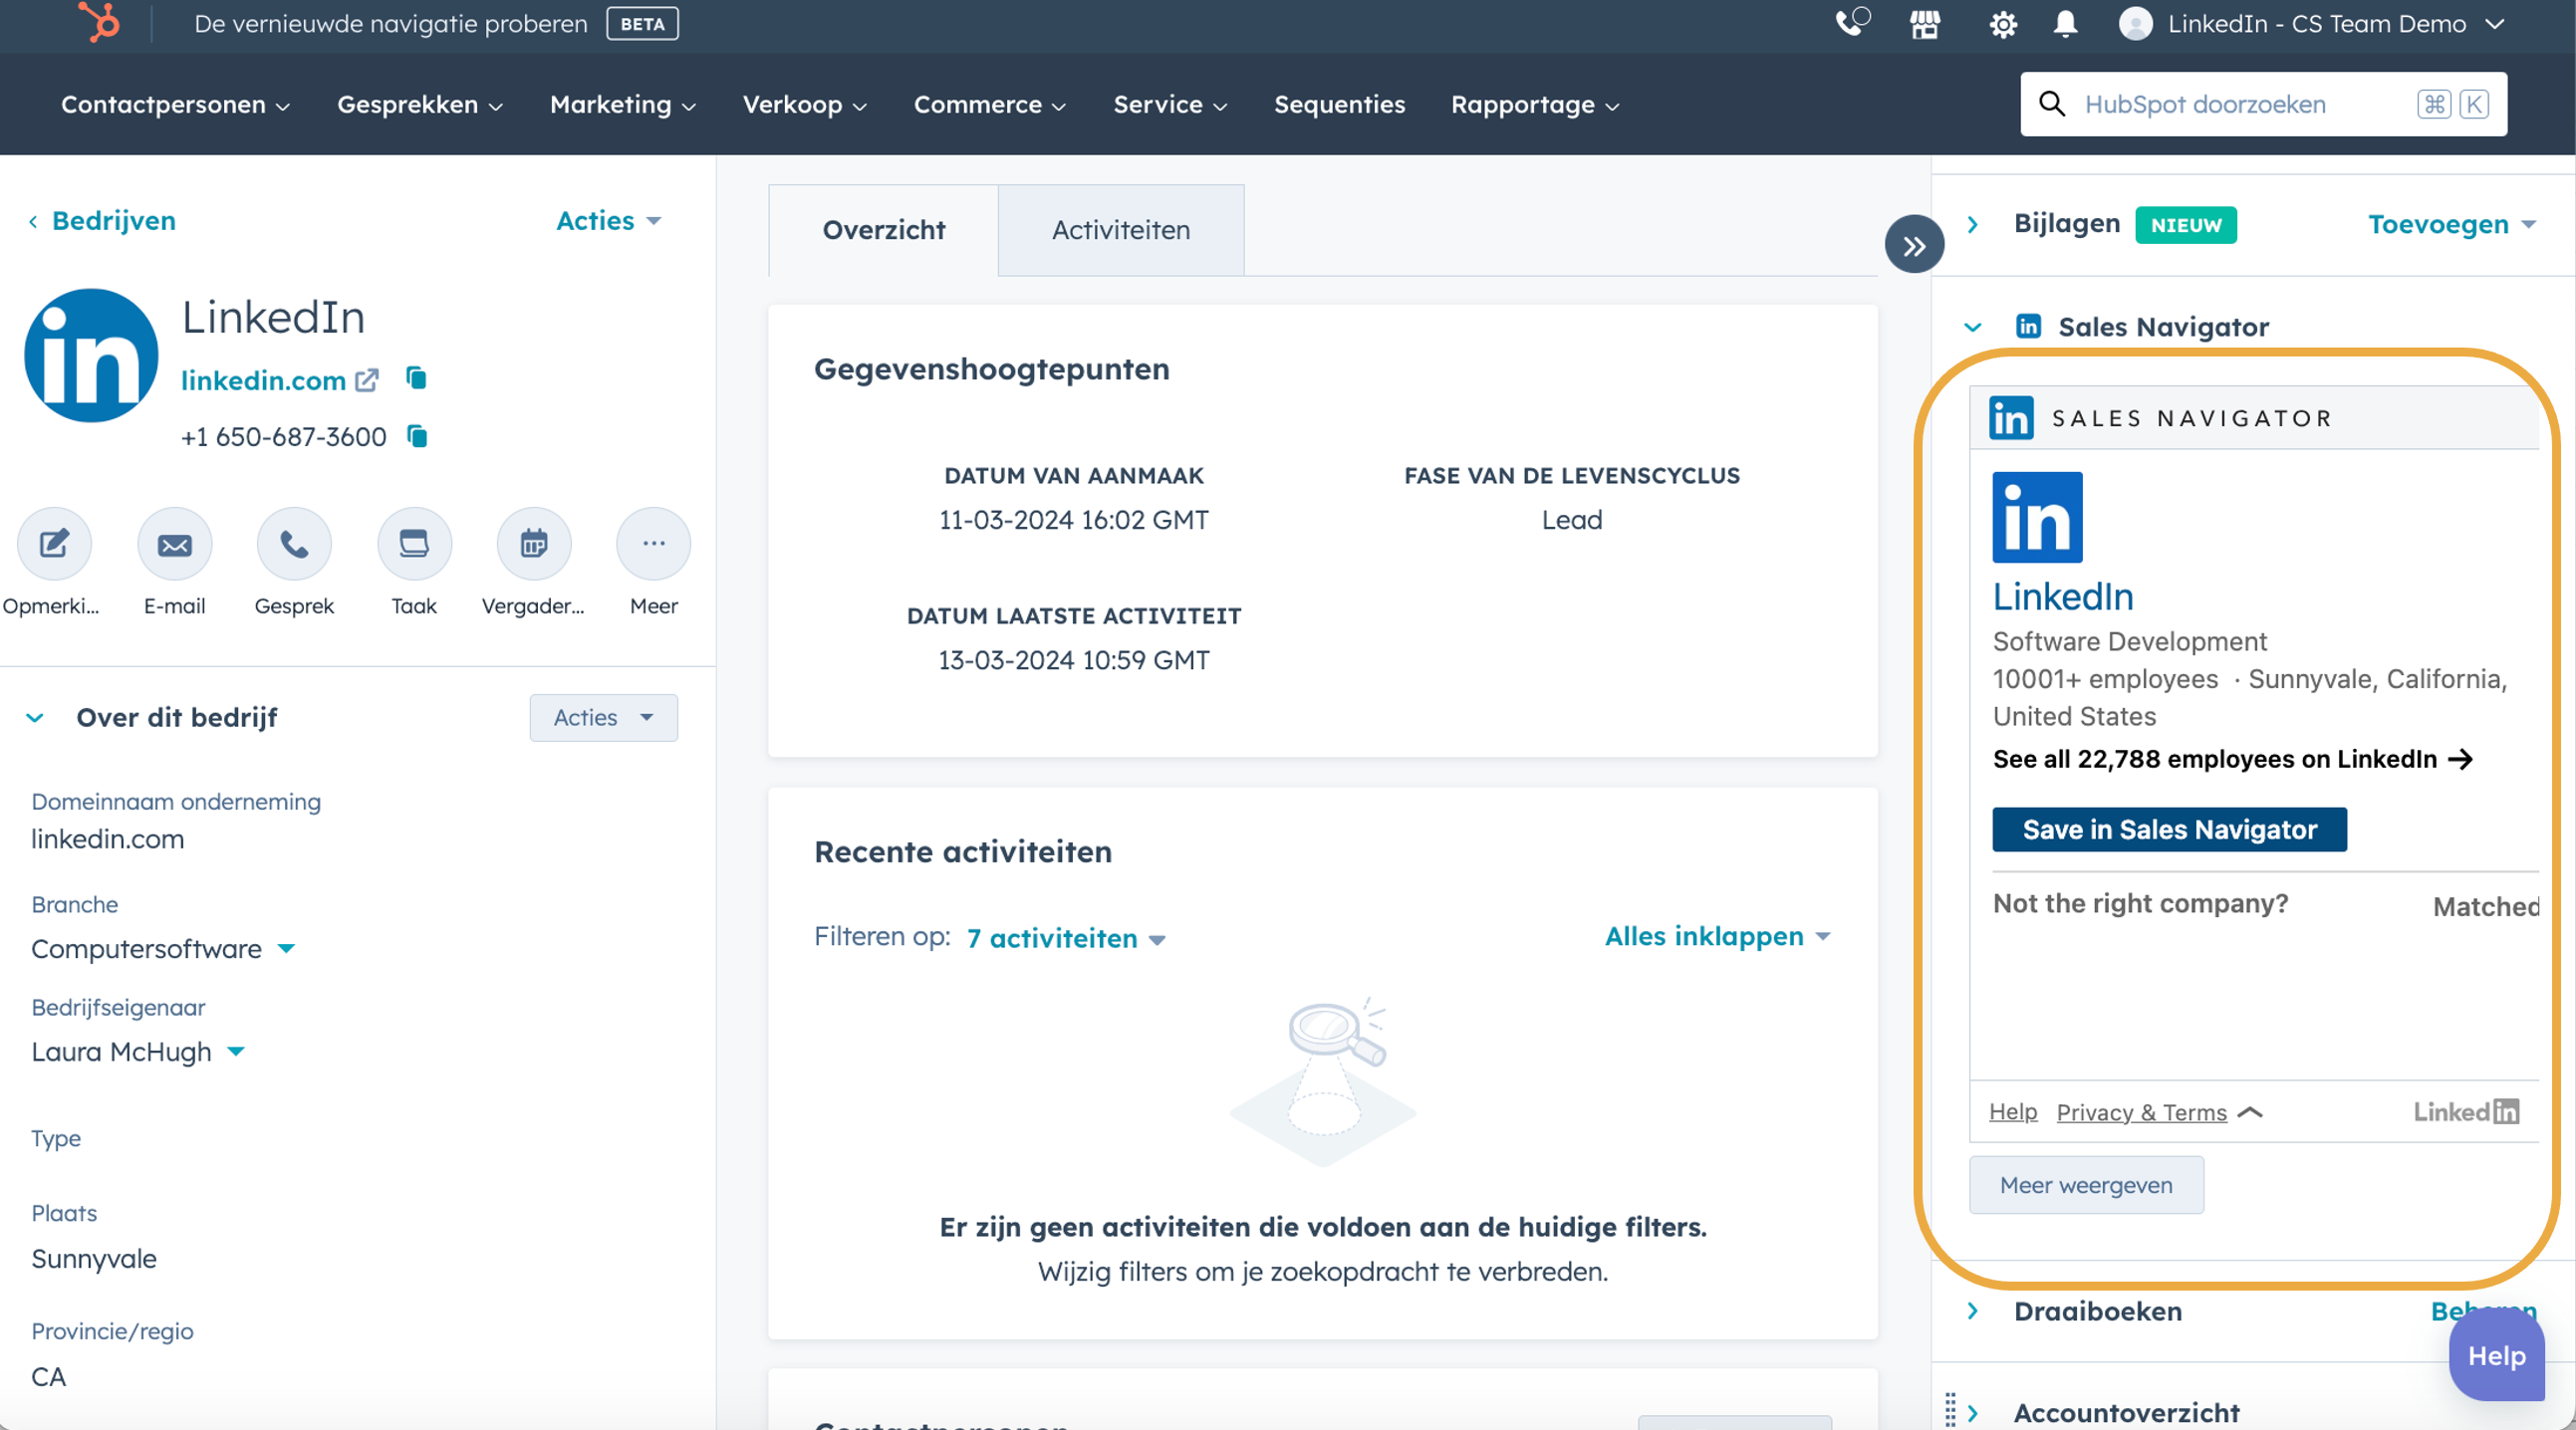
Task: Open the Alles inklappen dropdown
Action: [x=1717, y=936]
